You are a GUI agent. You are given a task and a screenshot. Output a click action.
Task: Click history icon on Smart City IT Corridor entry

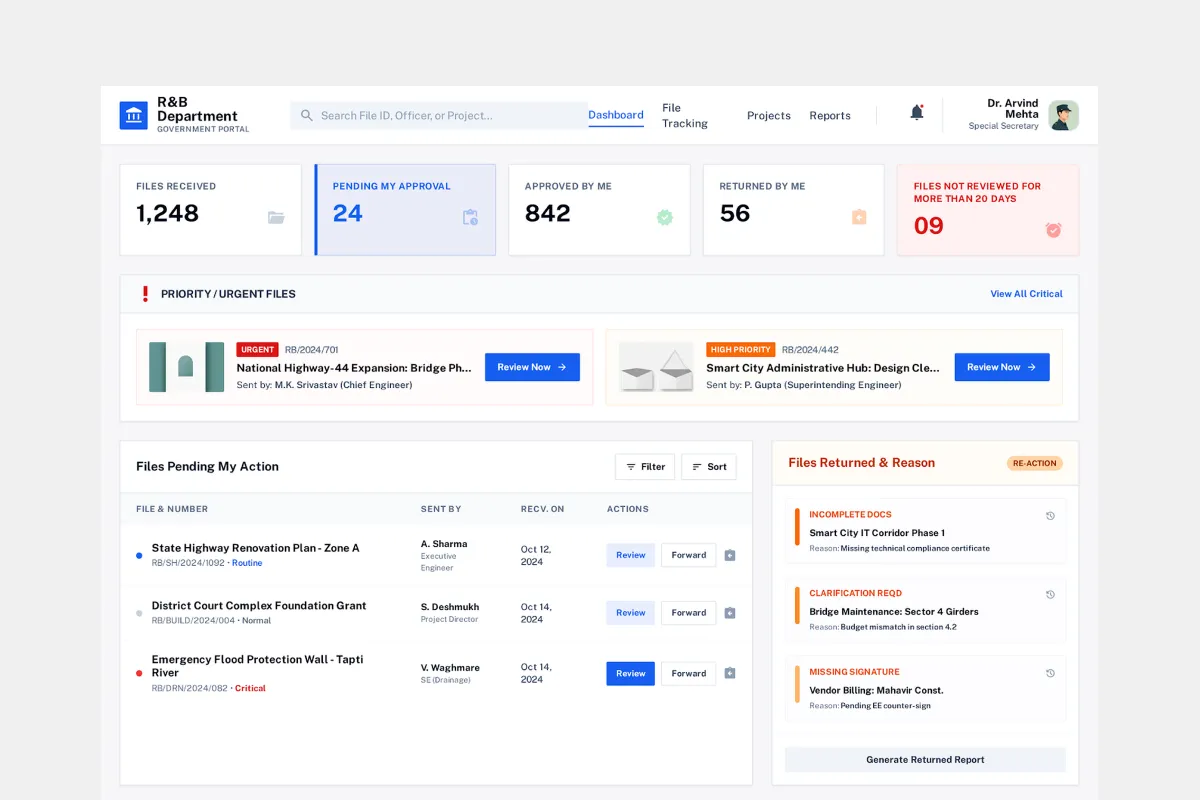[1050, 515]
